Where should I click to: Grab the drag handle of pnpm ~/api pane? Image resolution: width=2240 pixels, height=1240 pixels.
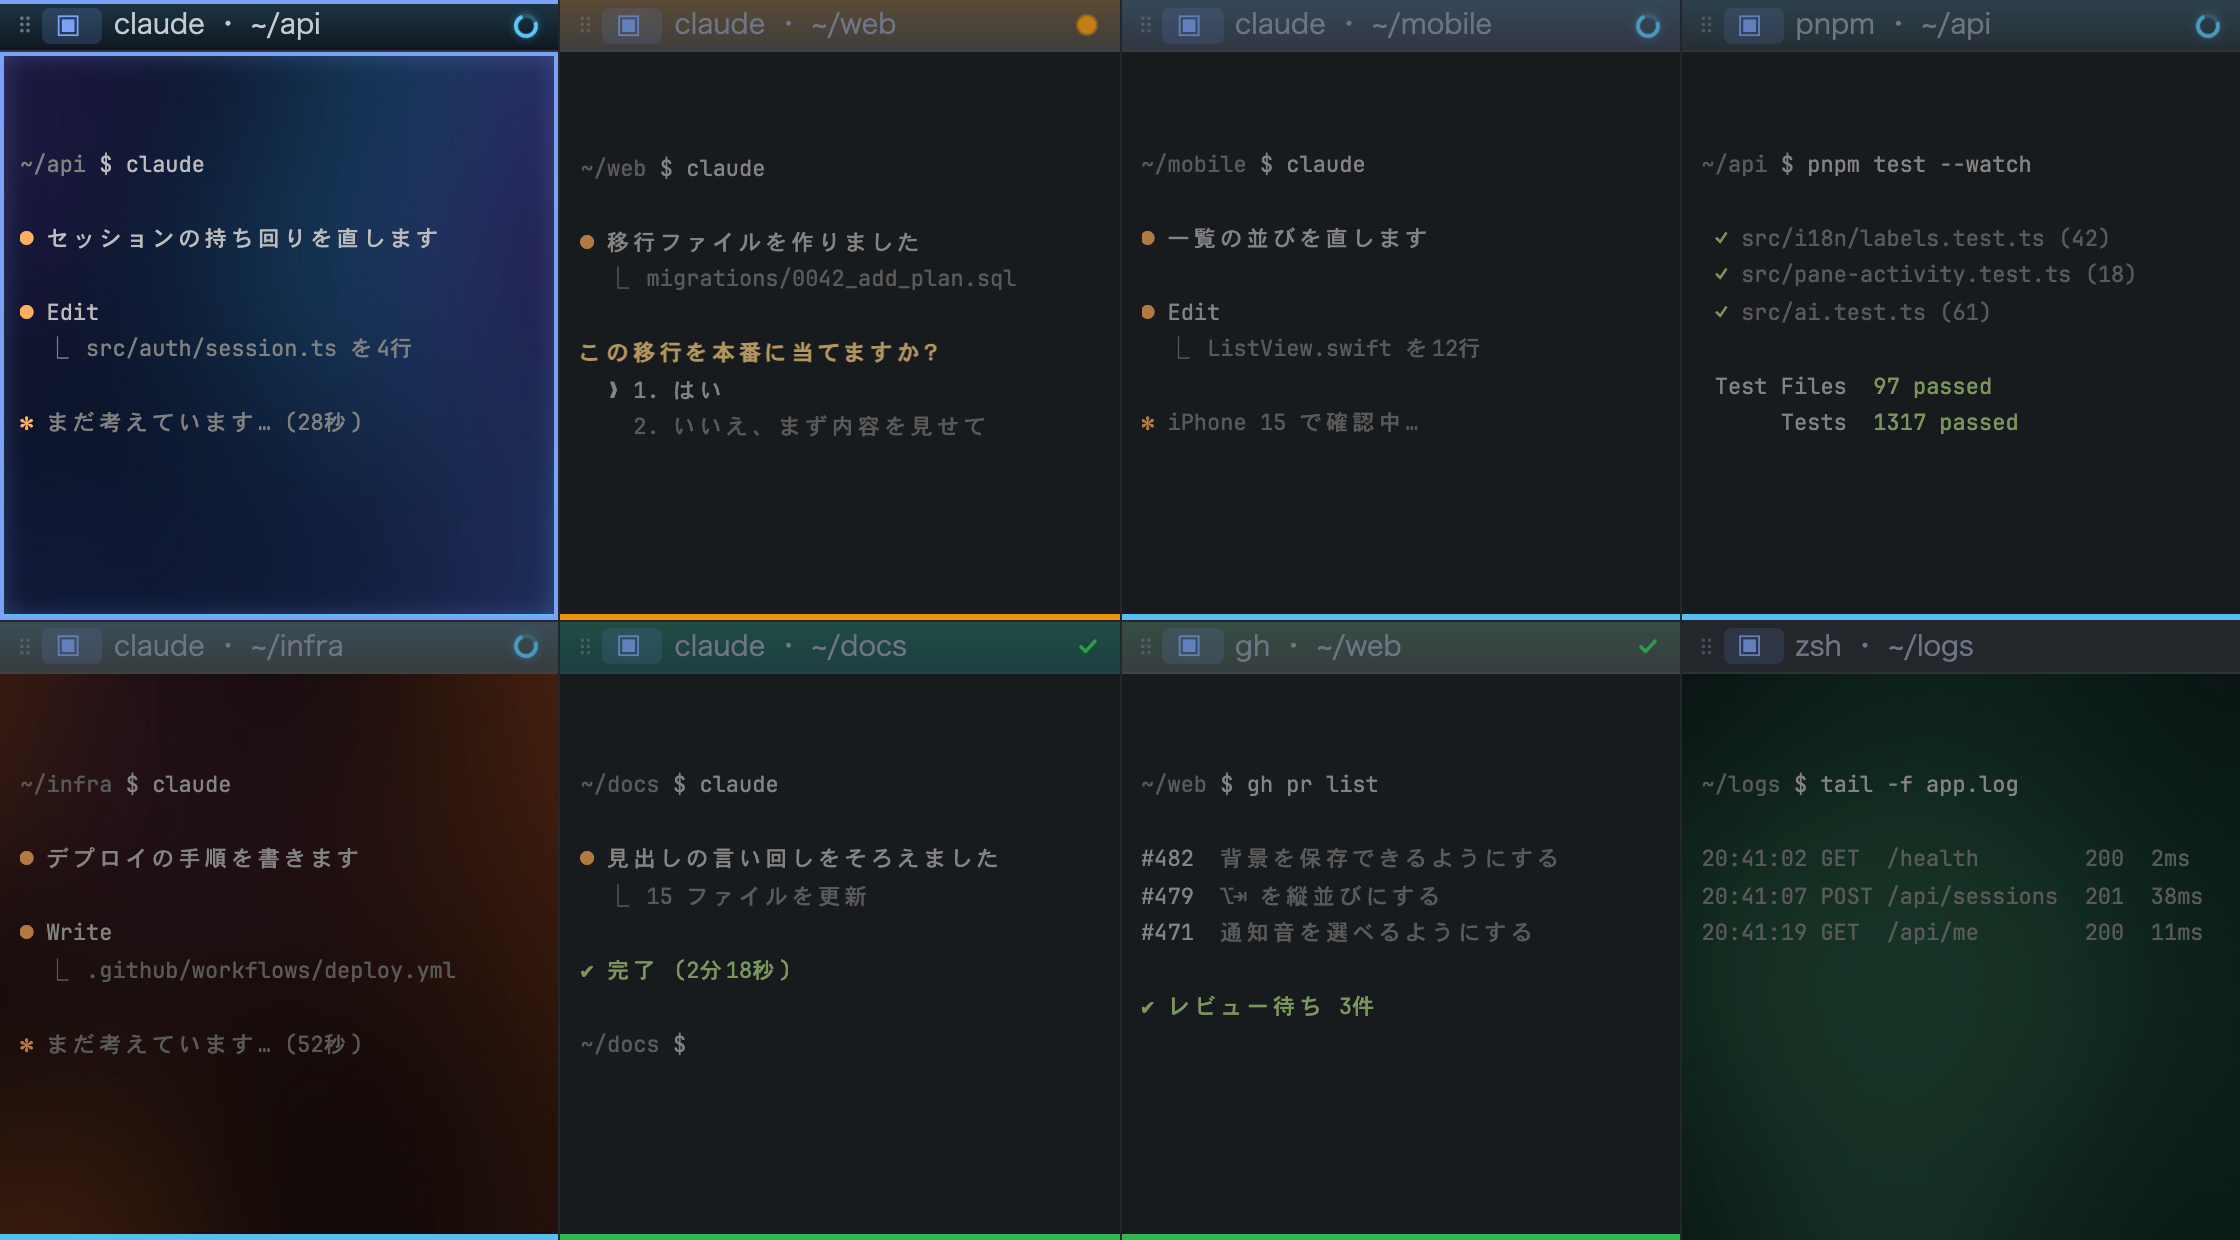[x=1706, y=25]
